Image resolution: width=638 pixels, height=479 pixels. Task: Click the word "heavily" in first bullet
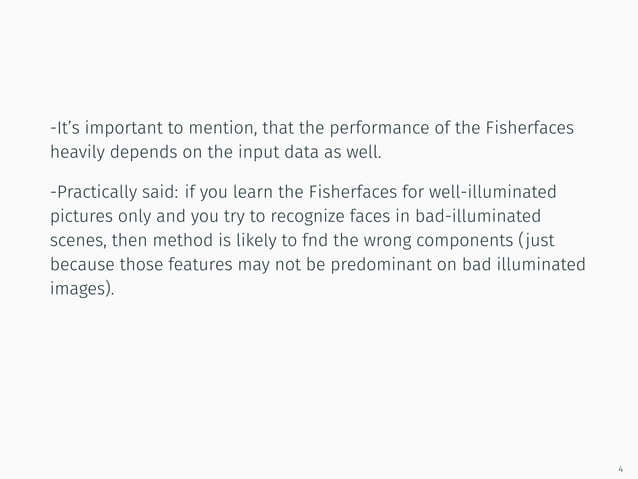pyautogui.click(x=77, y=153)
